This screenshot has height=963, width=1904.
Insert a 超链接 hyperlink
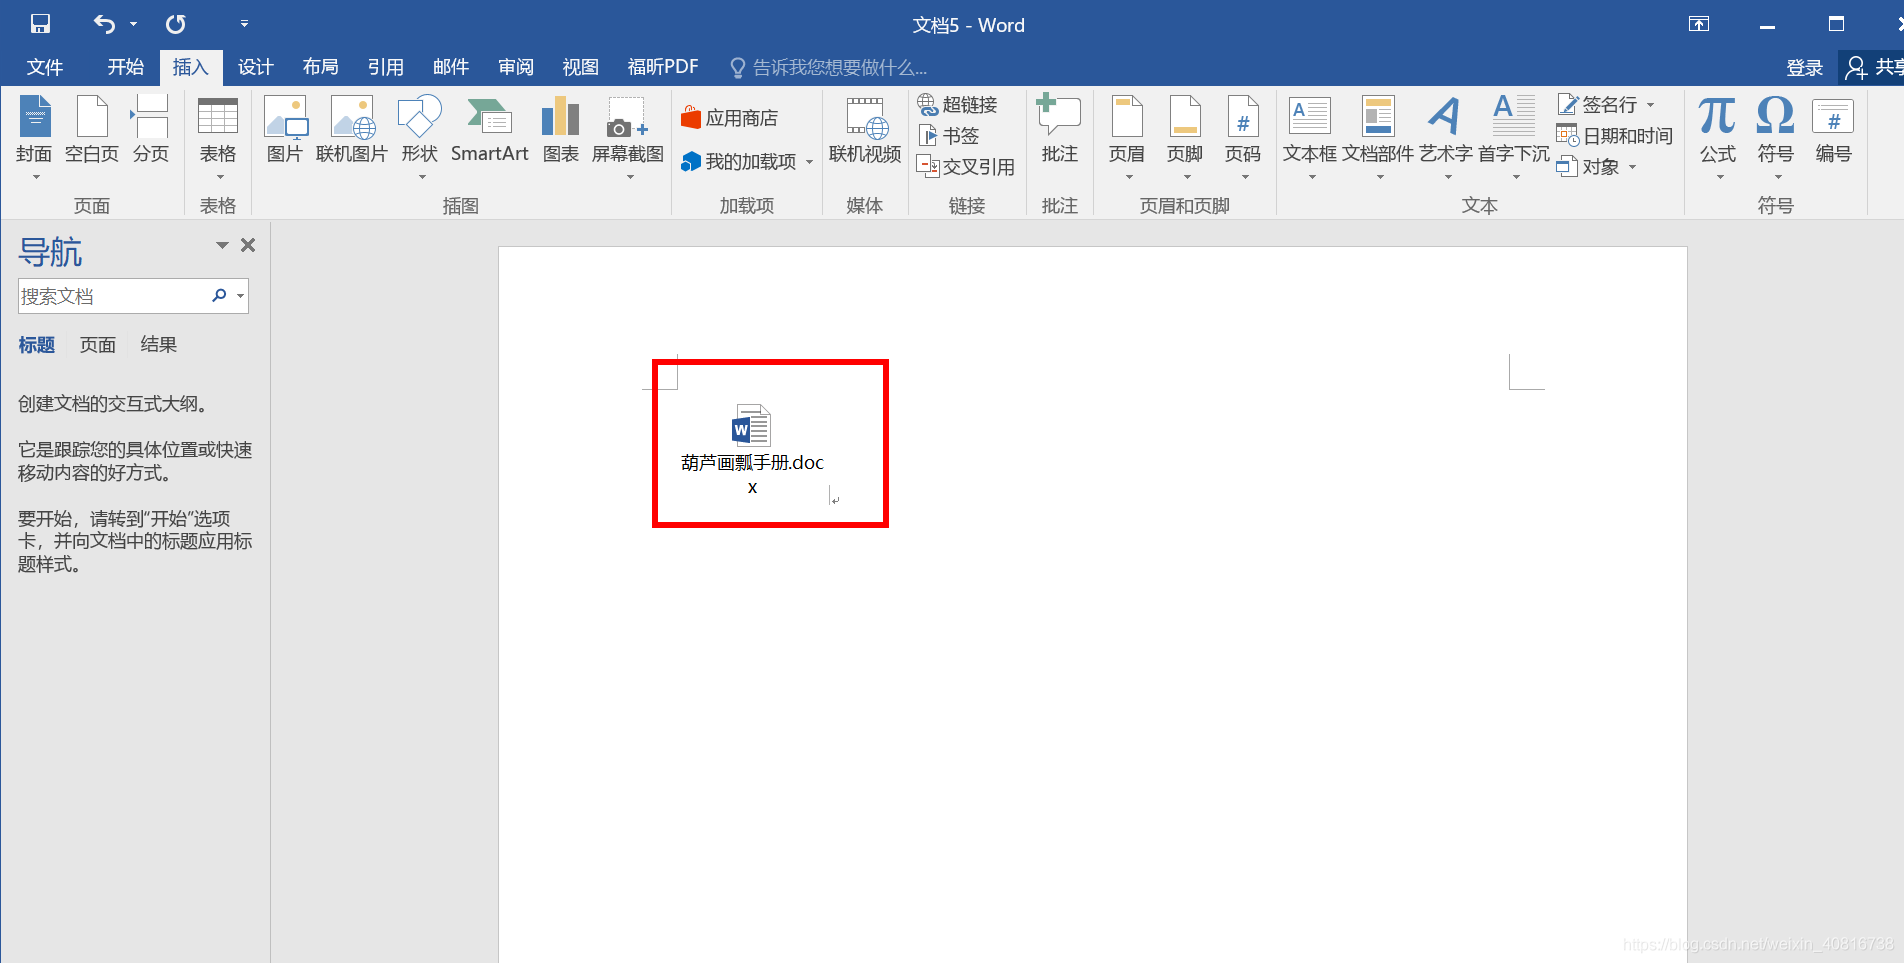click(958, 105)
